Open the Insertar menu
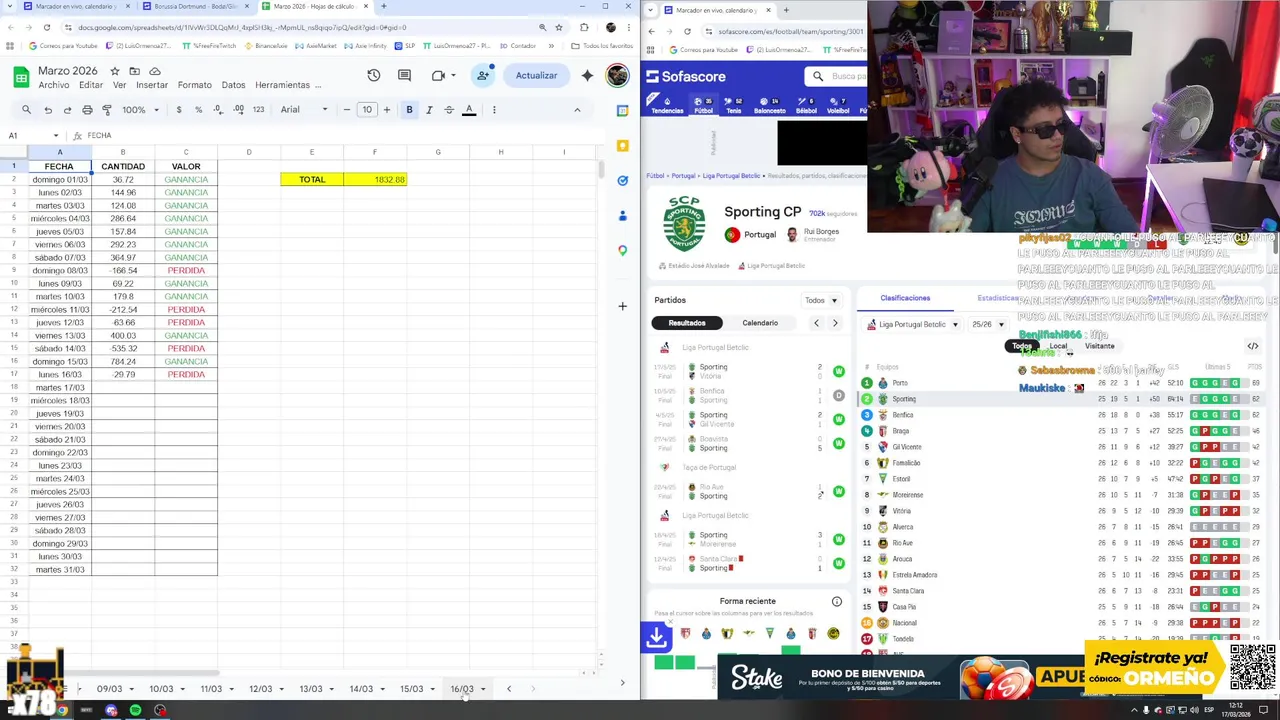This screenshot has height=720, width=1280. [152, 85]
